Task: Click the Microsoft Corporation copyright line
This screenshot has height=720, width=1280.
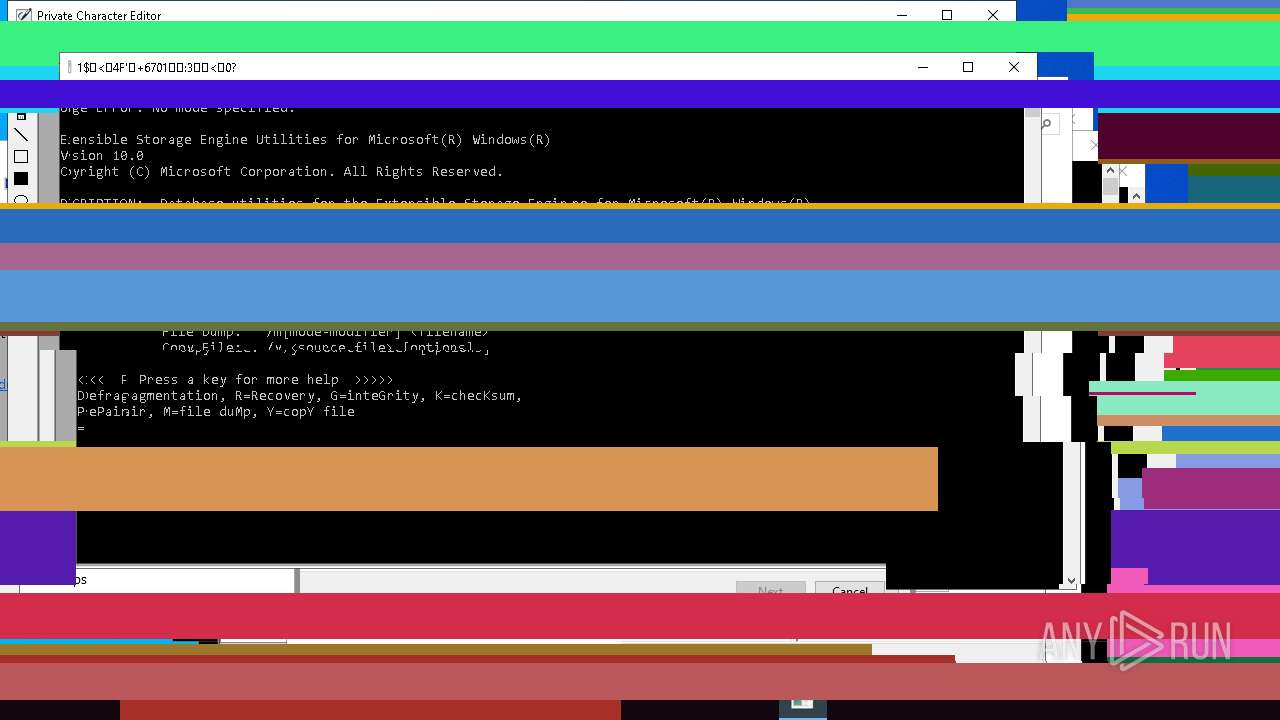Action: (281, 172)
